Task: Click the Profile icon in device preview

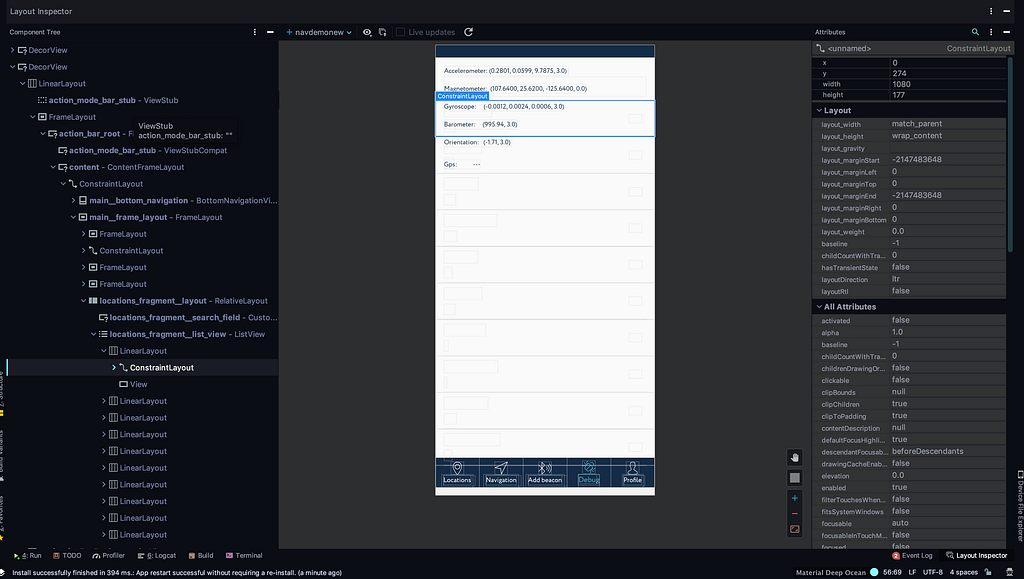Action: pyautogui.click(x=632, y=467)
